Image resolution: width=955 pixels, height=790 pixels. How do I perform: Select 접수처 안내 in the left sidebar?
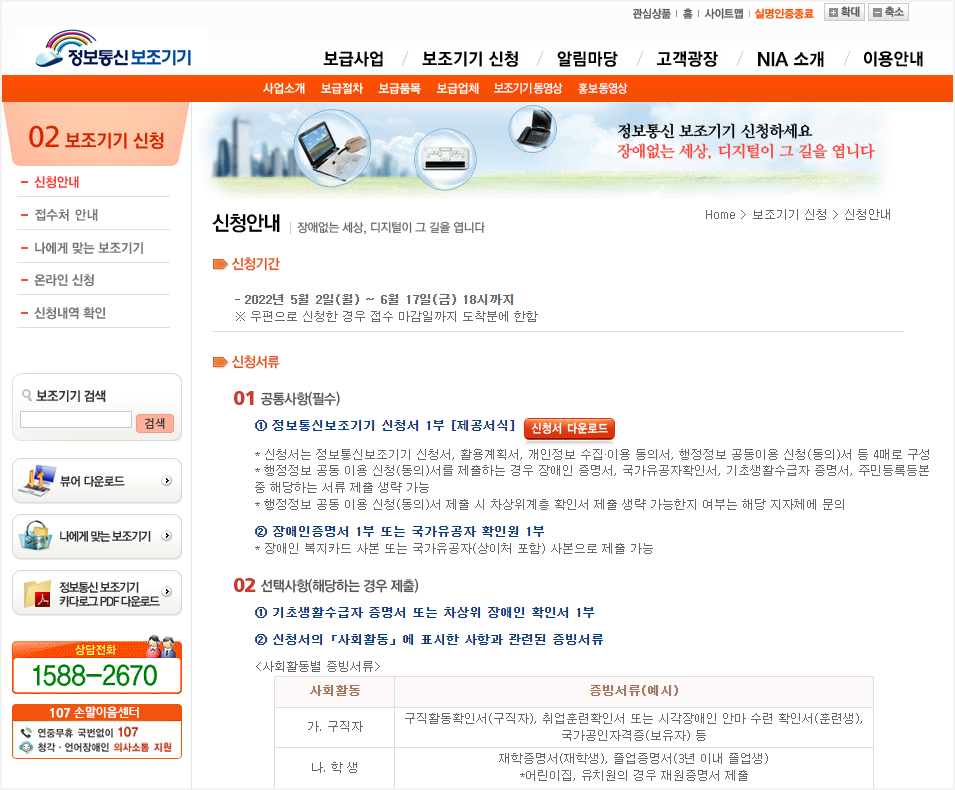pos(66,215)
